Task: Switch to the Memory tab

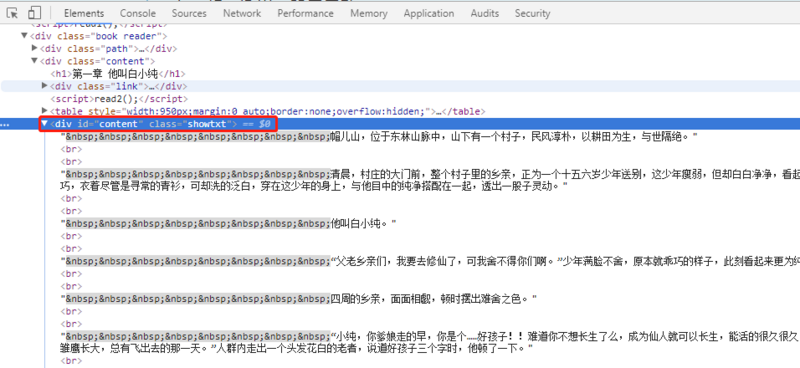Action: pyautogui.click(x=368, y=13)
